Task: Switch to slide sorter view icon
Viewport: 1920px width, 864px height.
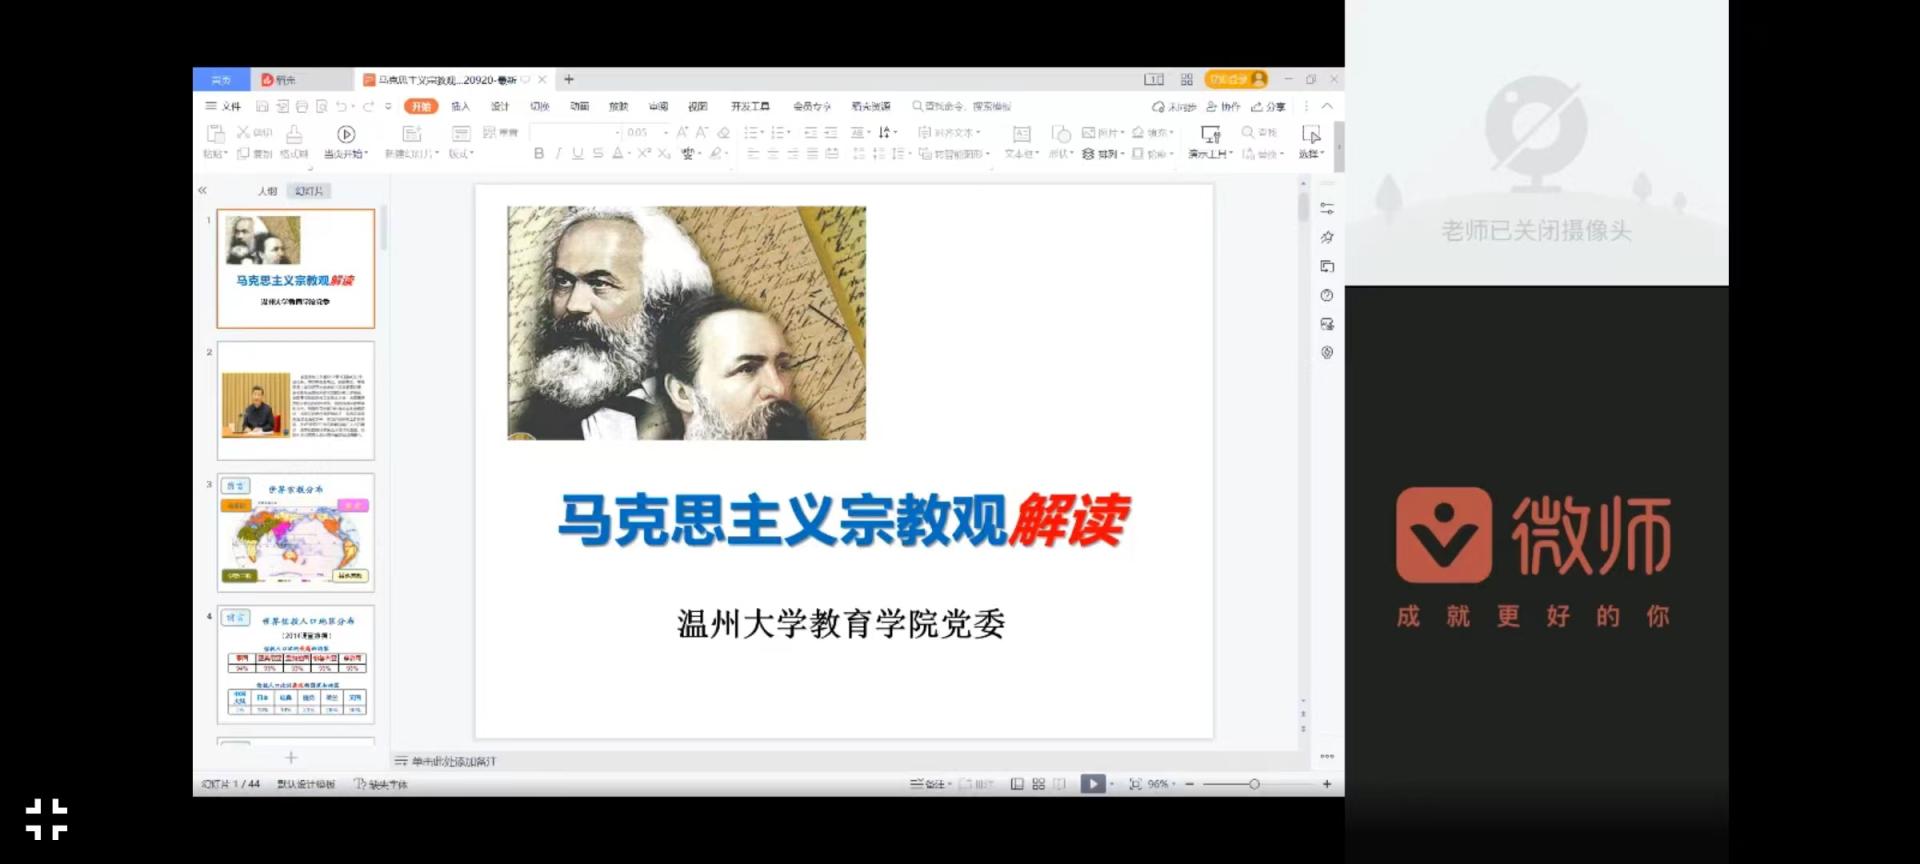Action: pos(1038,784)
